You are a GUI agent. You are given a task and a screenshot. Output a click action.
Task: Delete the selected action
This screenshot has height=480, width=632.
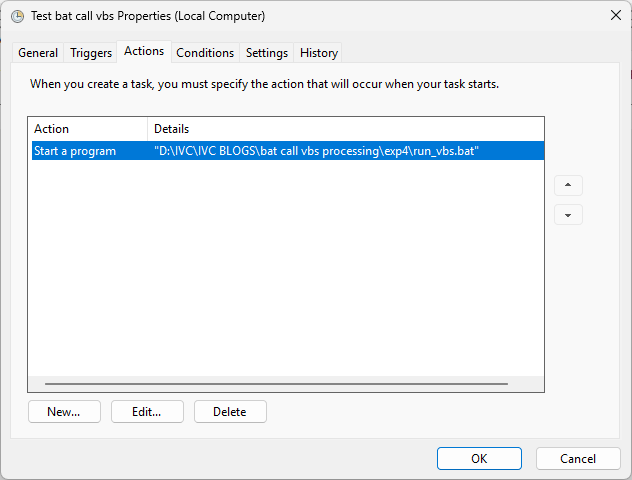(x=230, y=412)
